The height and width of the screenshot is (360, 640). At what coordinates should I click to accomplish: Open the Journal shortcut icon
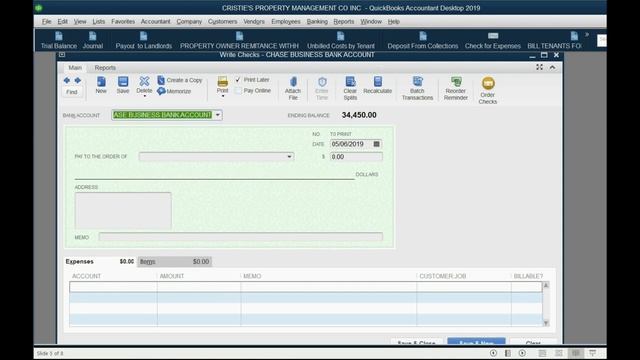point(93,36)
